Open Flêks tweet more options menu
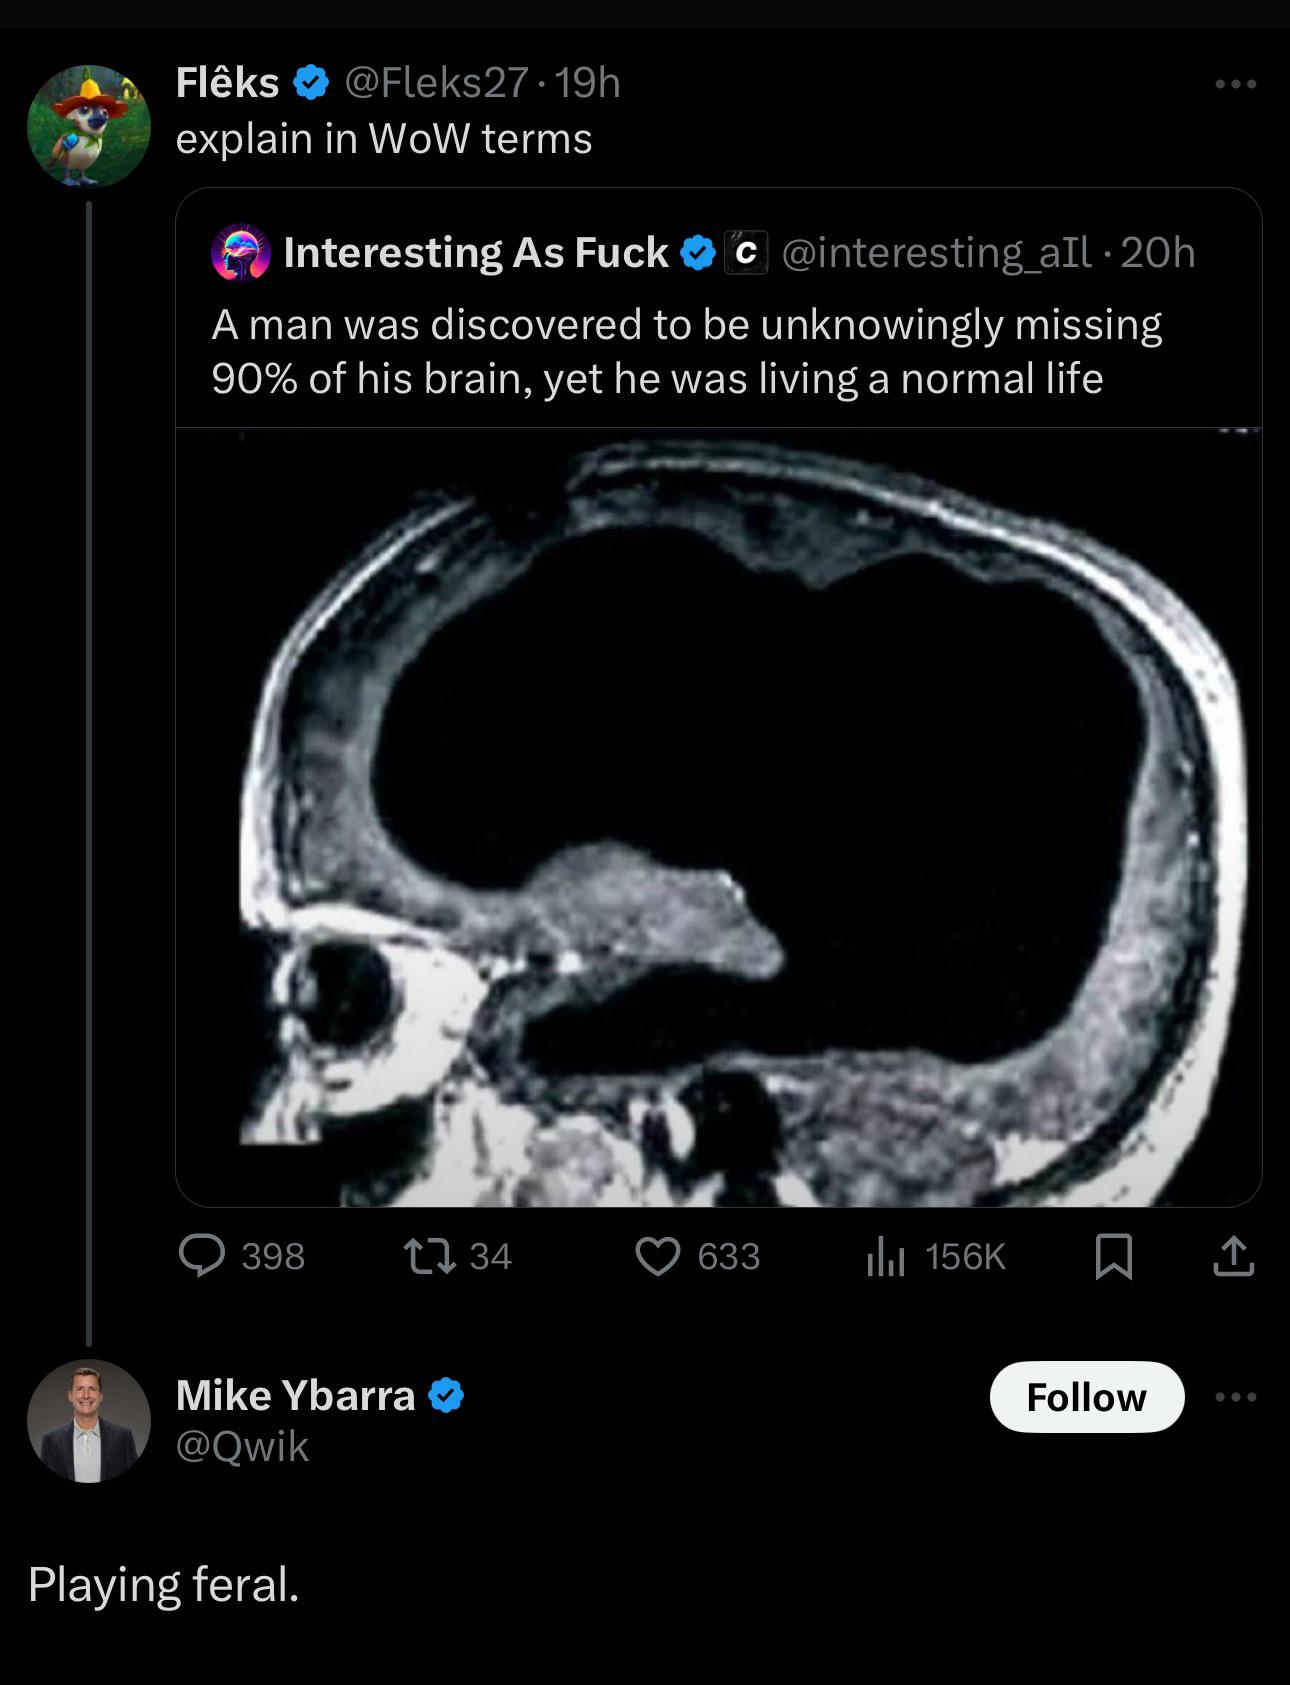 click(1236, 85)
